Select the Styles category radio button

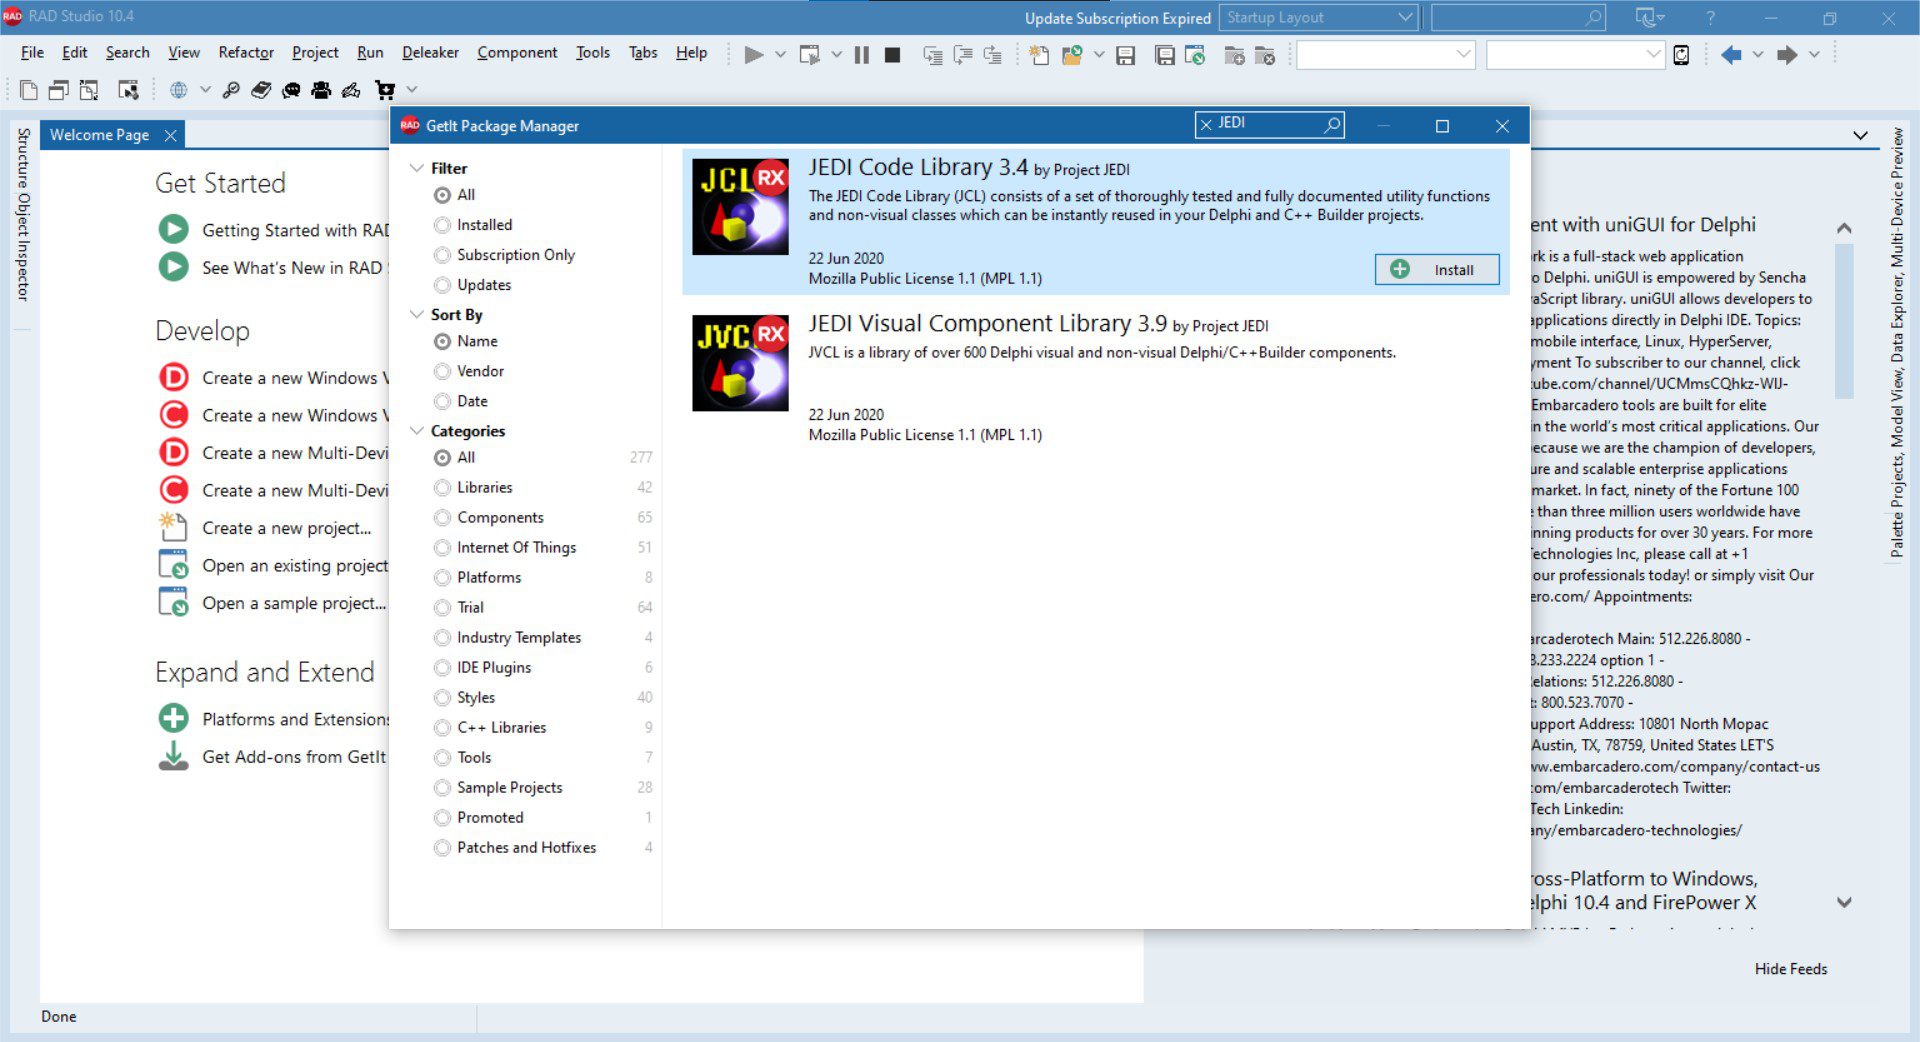click(442, 697)
